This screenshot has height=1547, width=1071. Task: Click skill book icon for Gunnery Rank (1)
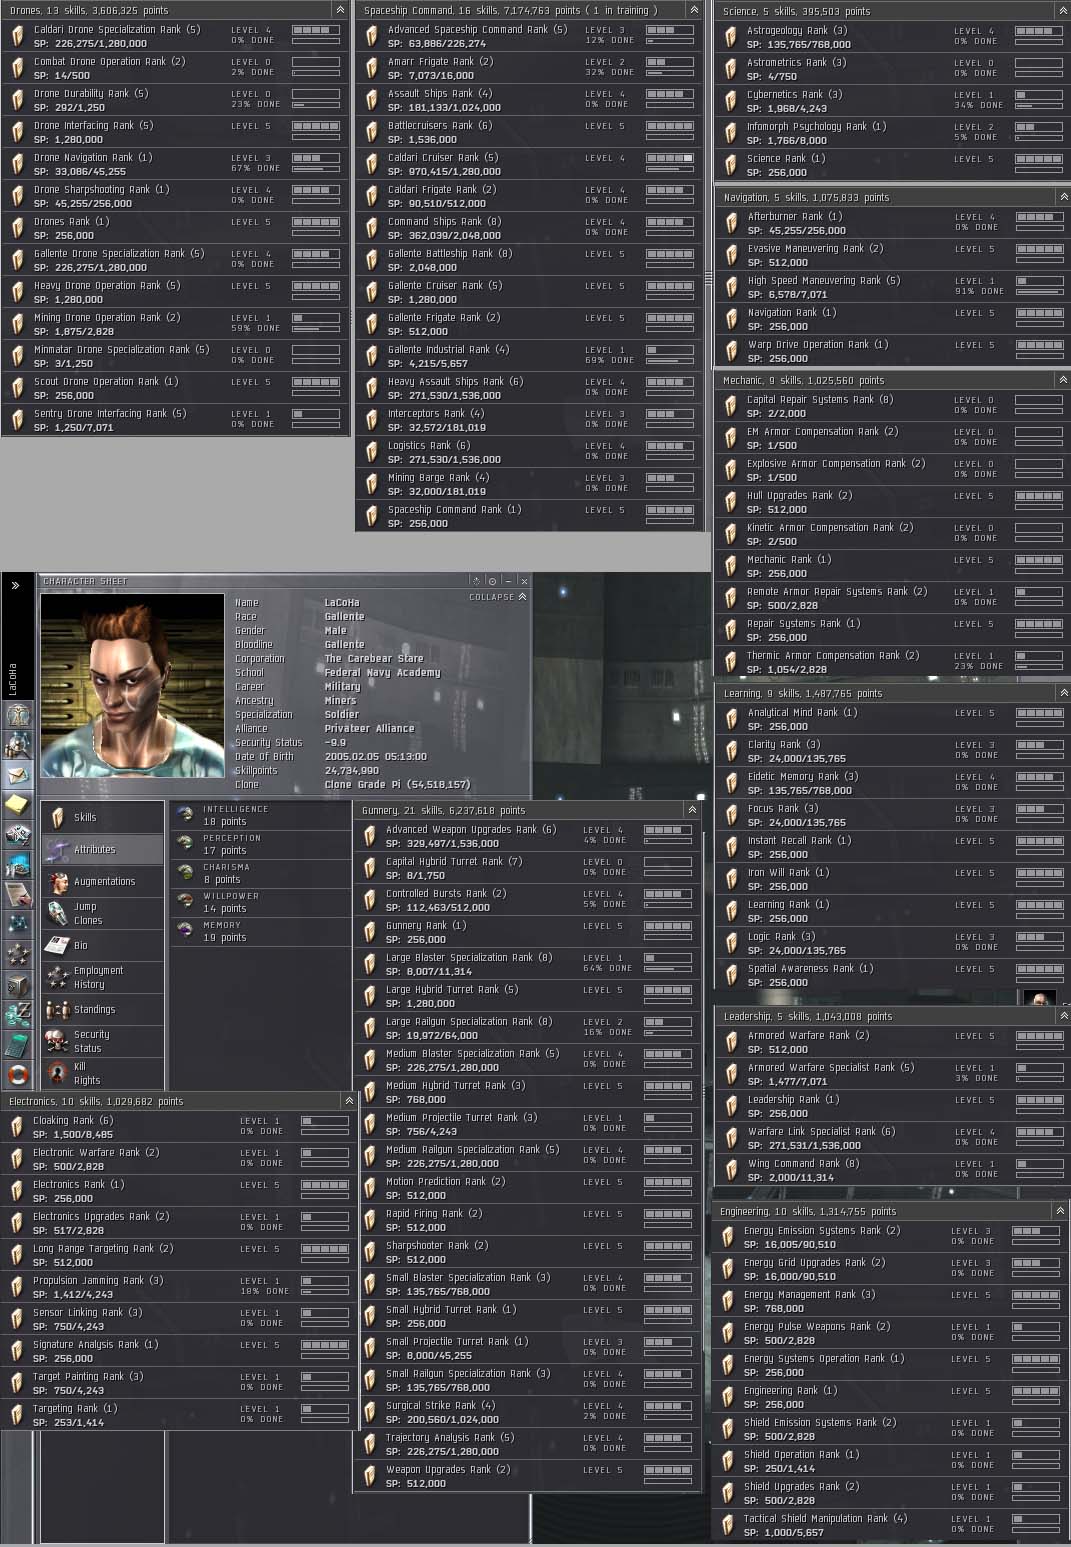[369, 932]
